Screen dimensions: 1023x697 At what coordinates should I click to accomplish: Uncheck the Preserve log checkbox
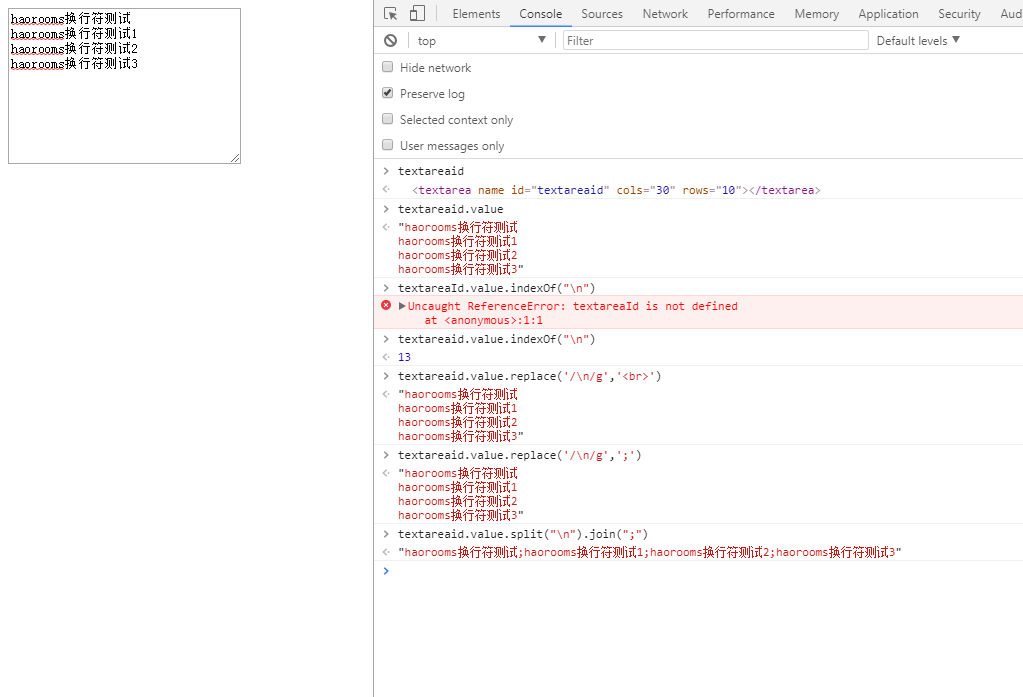(388, 93)
